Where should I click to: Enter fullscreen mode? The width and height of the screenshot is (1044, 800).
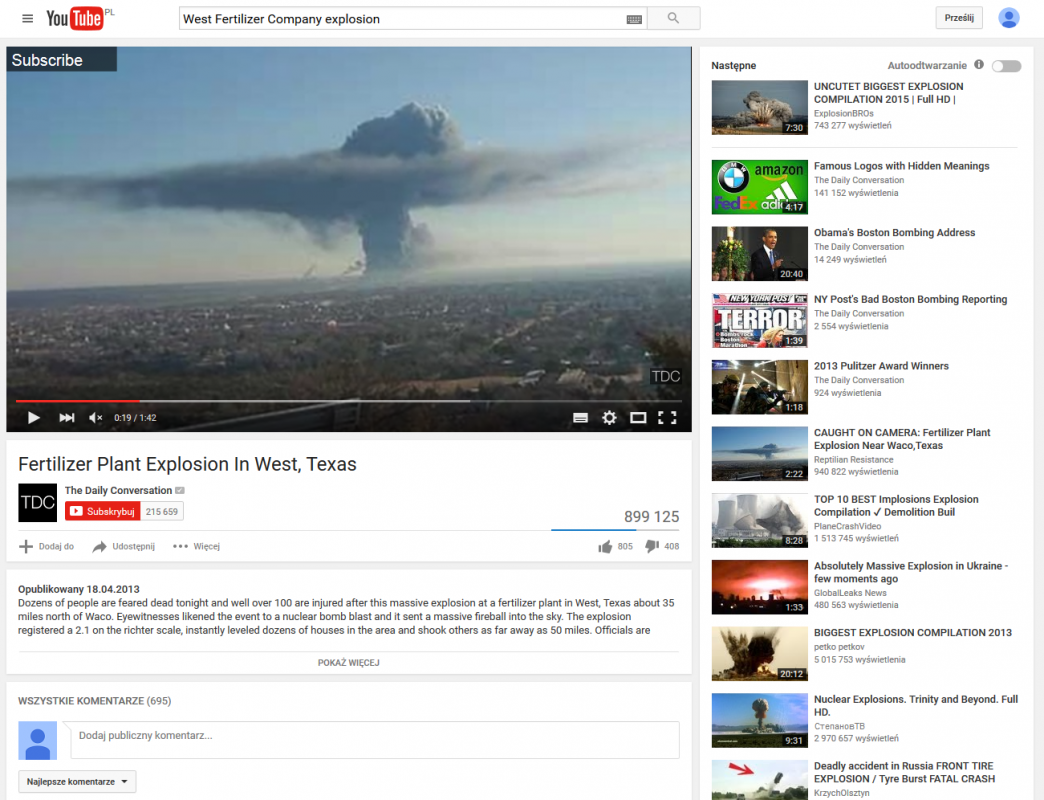click(x=667, y=418)
